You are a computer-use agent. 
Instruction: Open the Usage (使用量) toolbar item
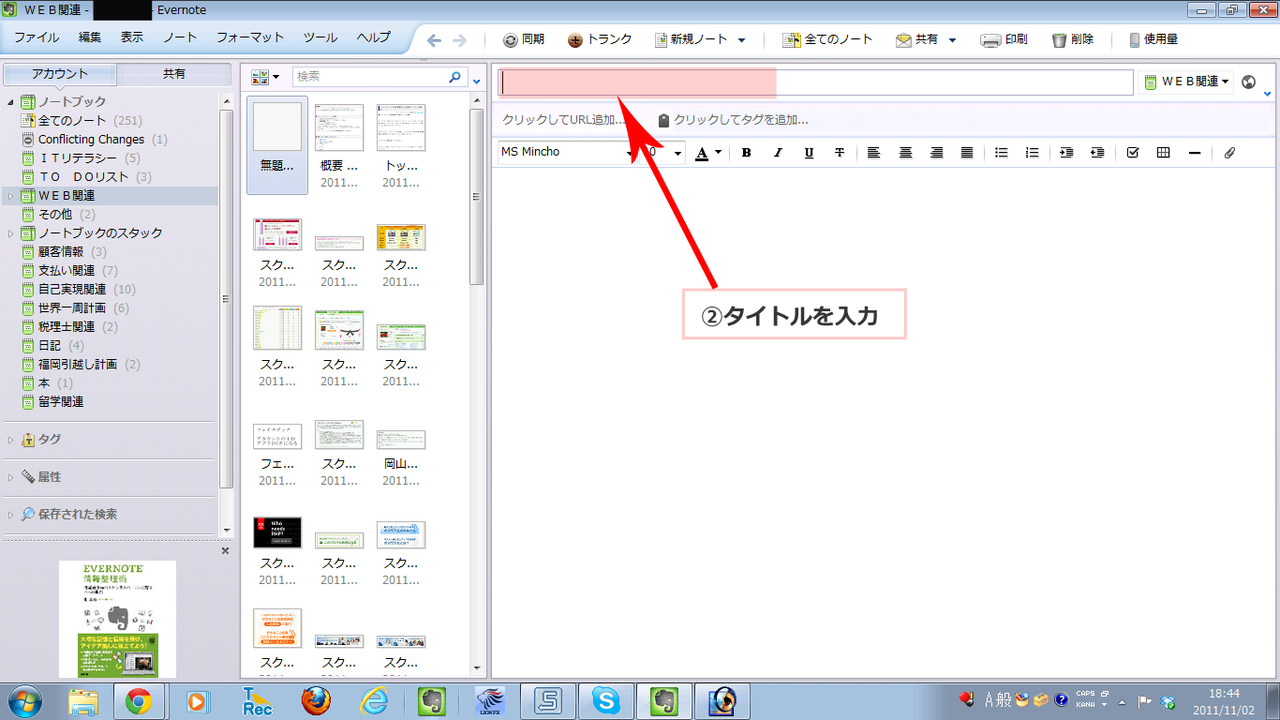(1153, 40)
